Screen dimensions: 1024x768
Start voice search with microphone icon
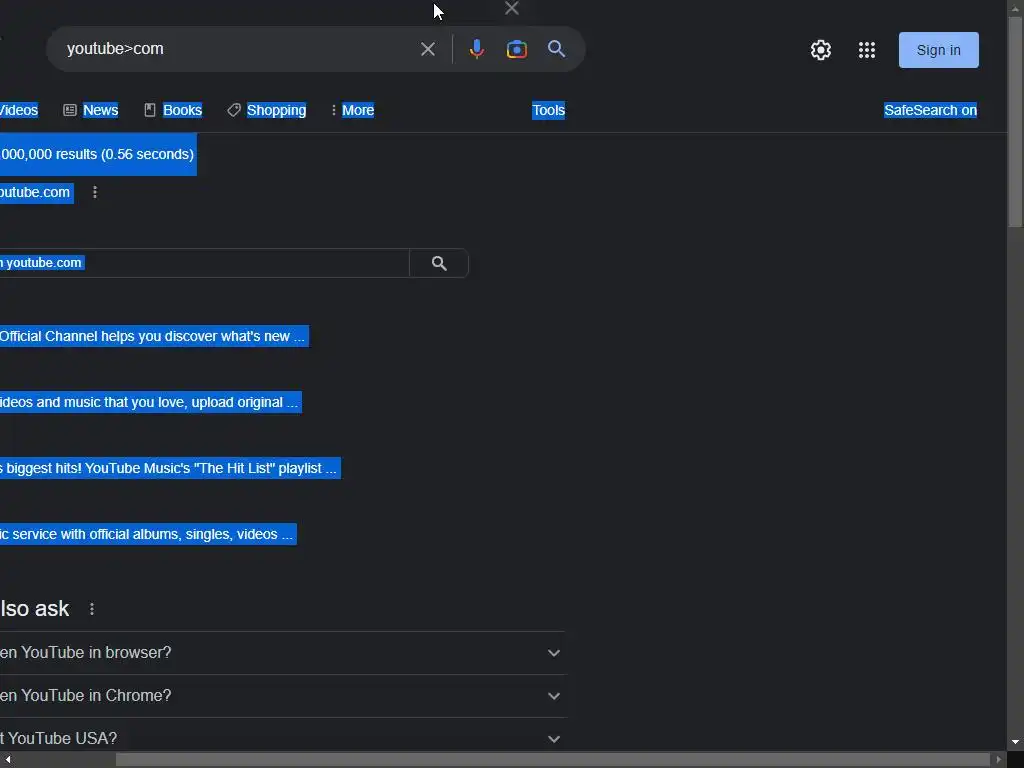pyautogui.click(x=477, y=49)
